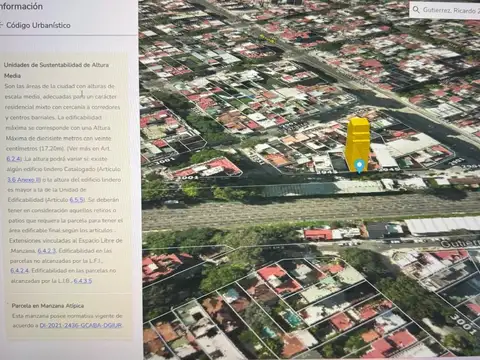Open article link 6.2.4
480x360 pixels.
tap(13, 159)
